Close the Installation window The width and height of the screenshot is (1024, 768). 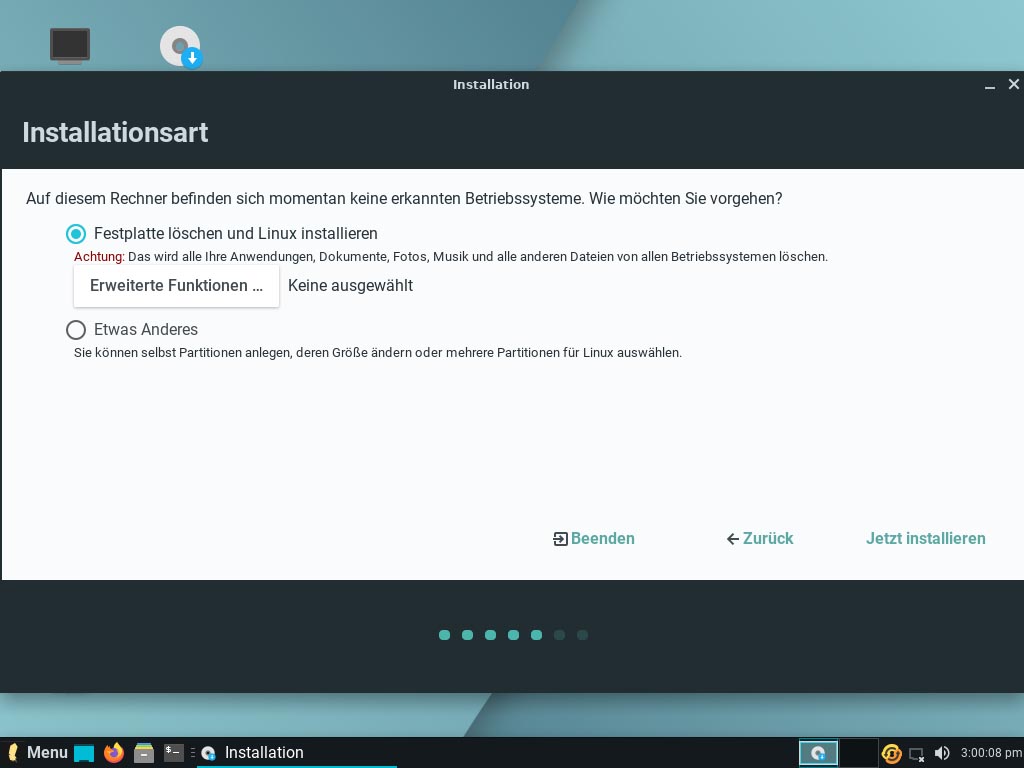click(x=1014, y=84)
